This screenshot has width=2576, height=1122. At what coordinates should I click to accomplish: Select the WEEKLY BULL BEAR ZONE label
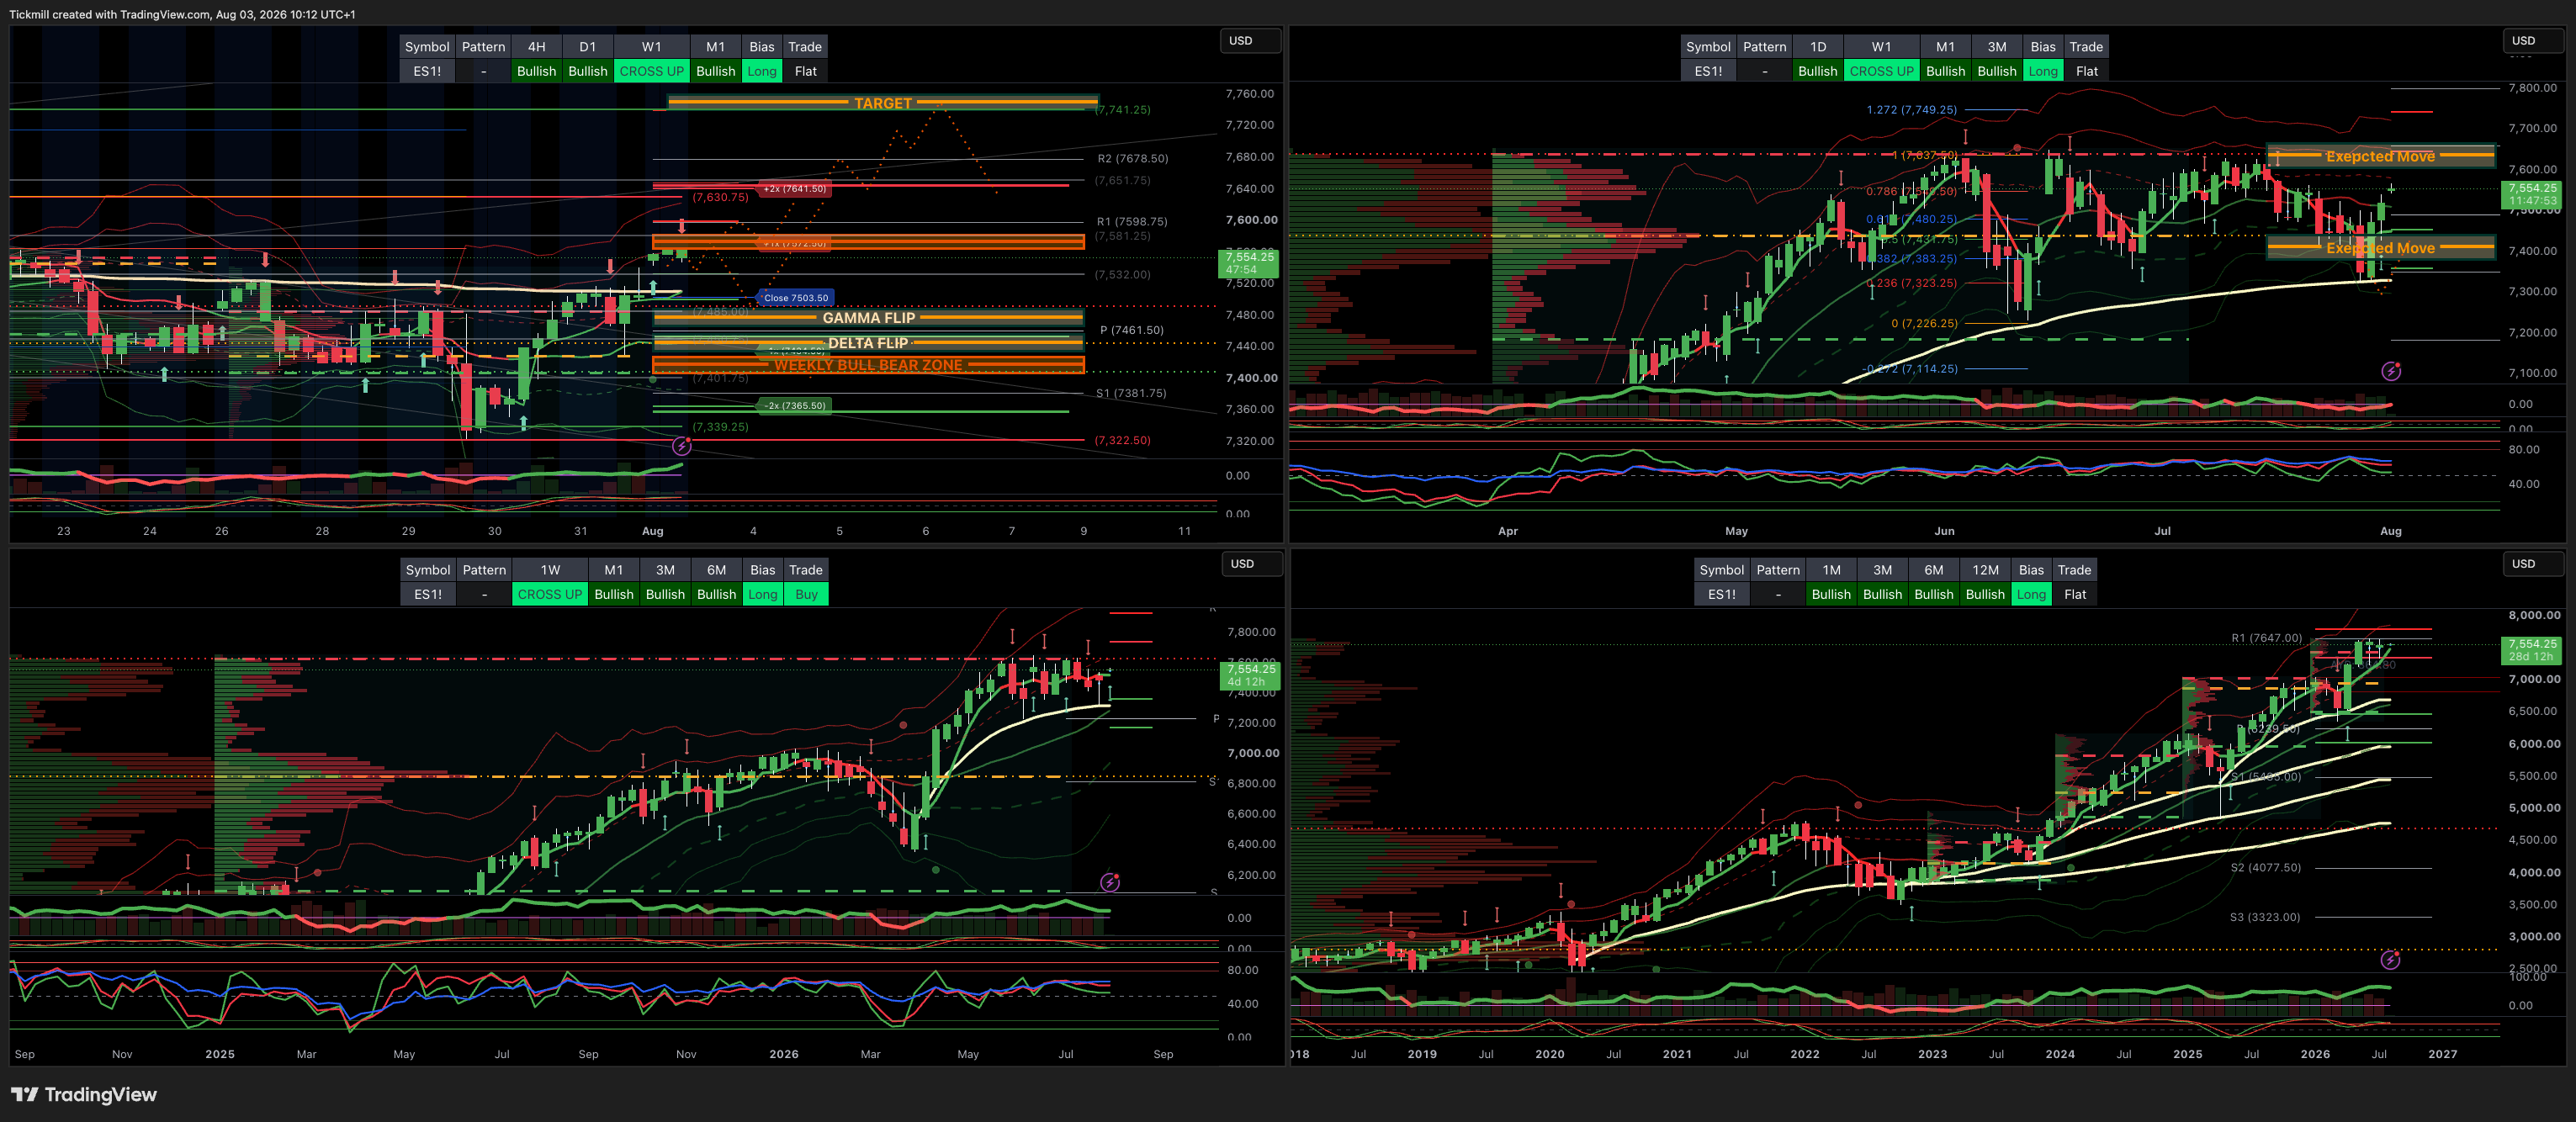click(868, 365)
